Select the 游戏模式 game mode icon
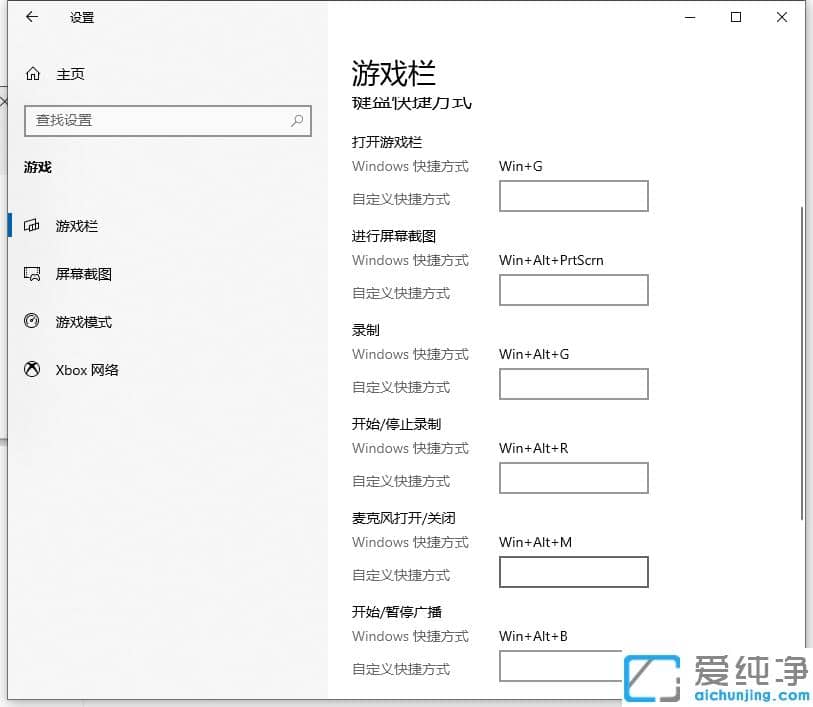813x707 pixels. click(32, 321)
